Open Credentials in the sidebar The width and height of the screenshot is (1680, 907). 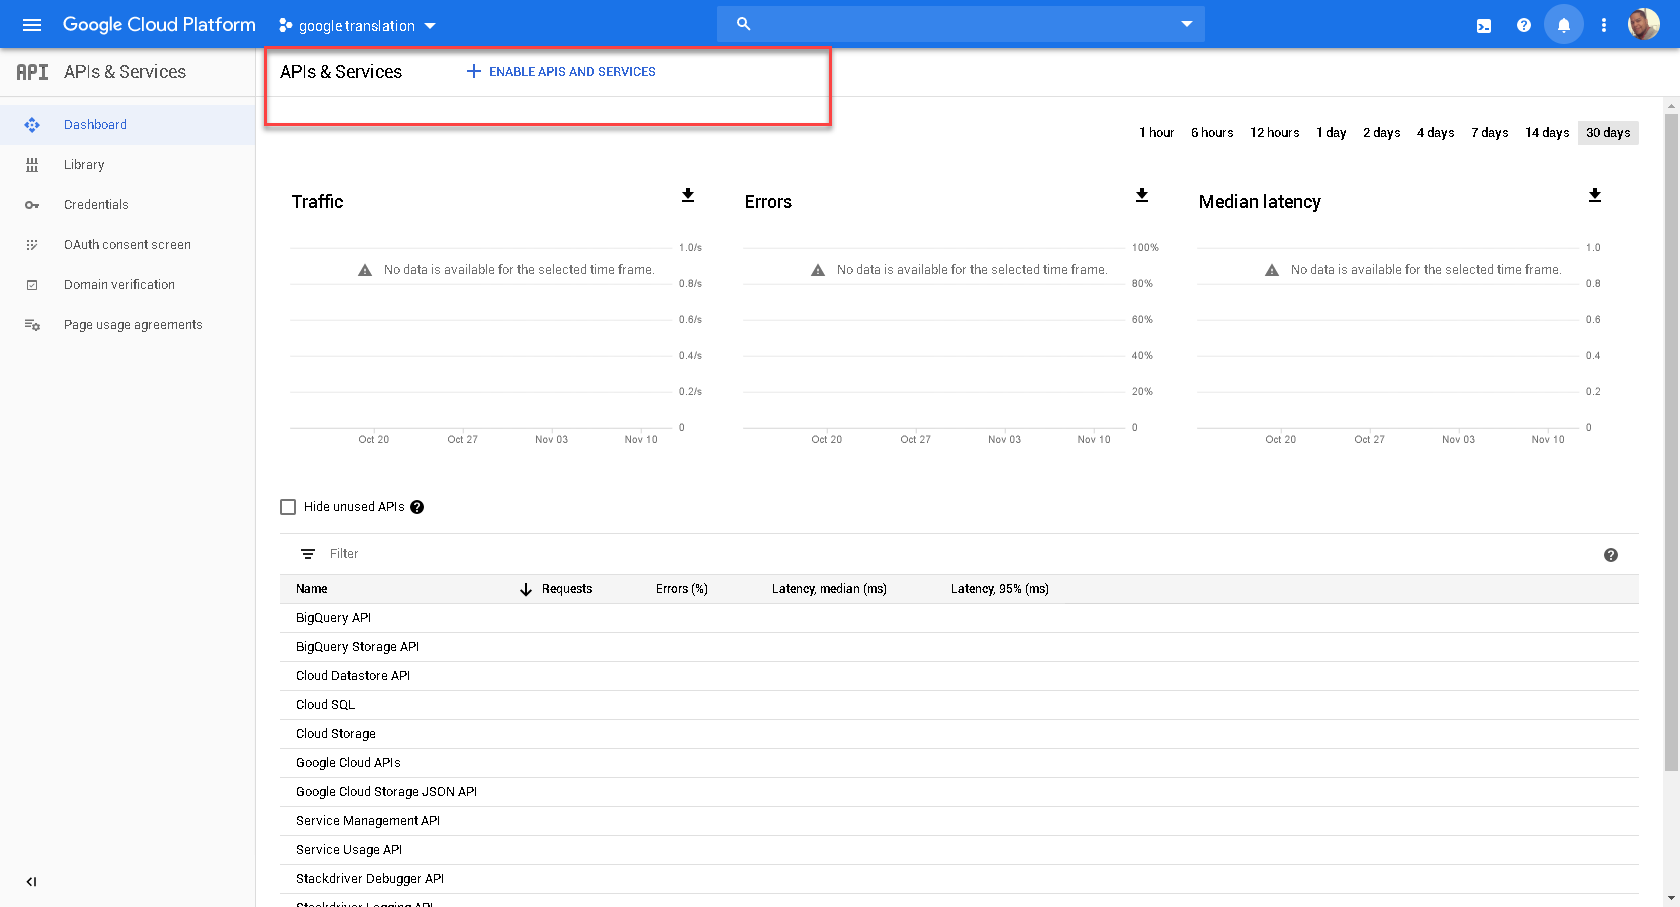pyautogui.click(x=127, y=205)
